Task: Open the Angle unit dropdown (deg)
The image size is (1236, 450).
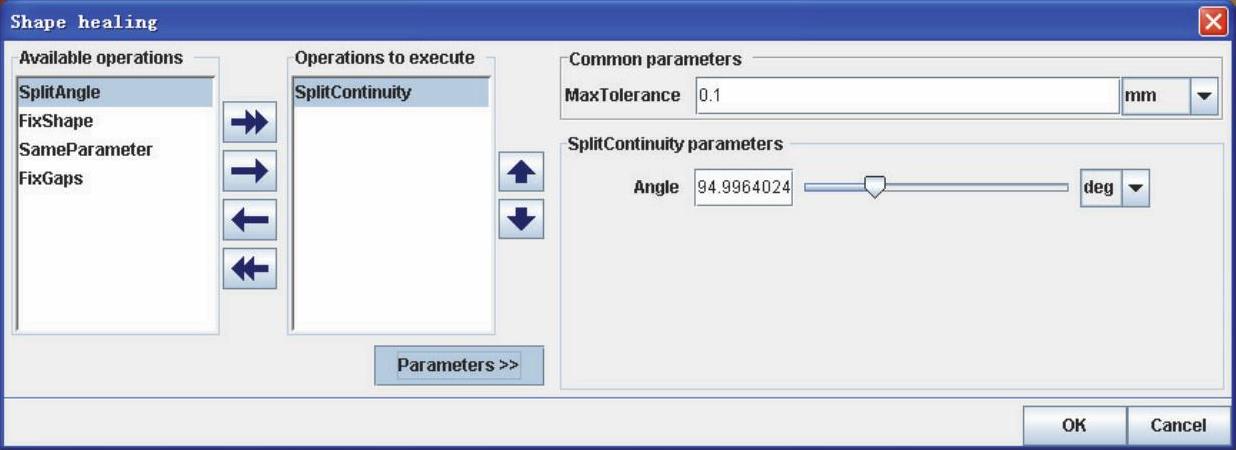Action: (x=1135, y=187)
